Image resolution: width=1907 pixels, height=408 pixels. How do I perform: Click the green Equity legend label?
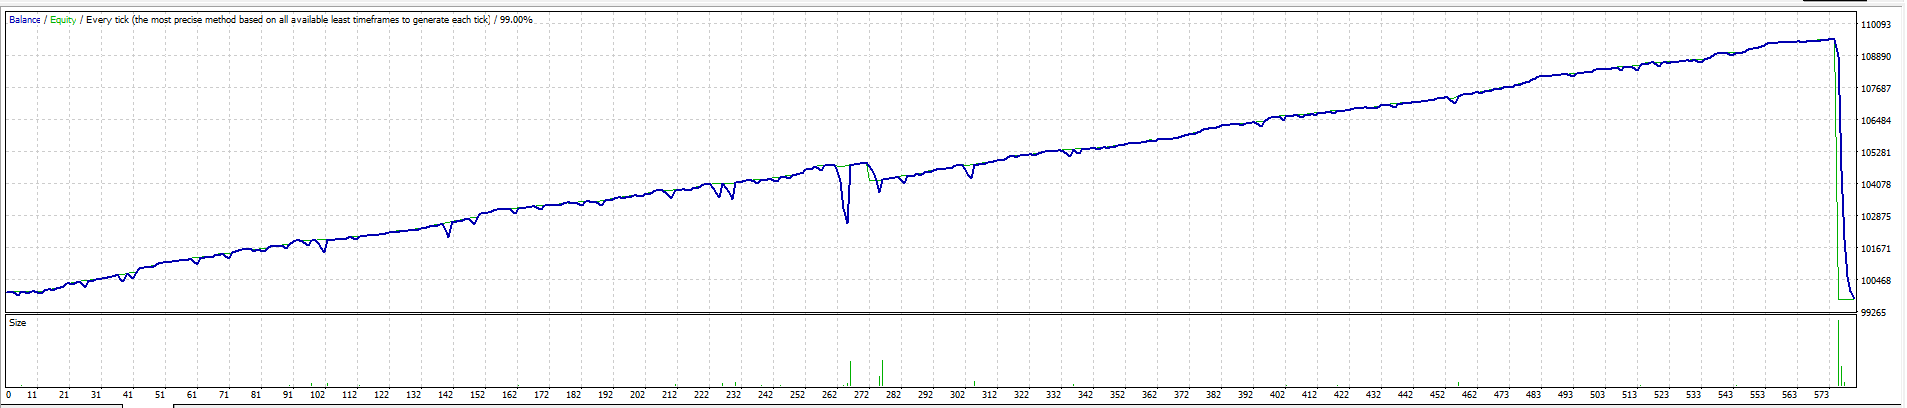click(63, 20)
